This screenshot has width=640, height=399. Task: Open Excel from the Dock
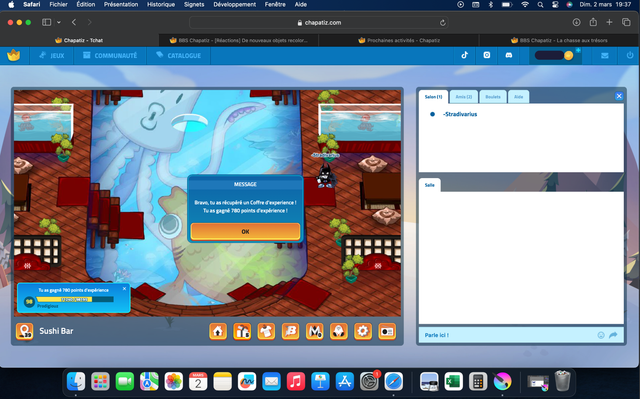[453, 382]
